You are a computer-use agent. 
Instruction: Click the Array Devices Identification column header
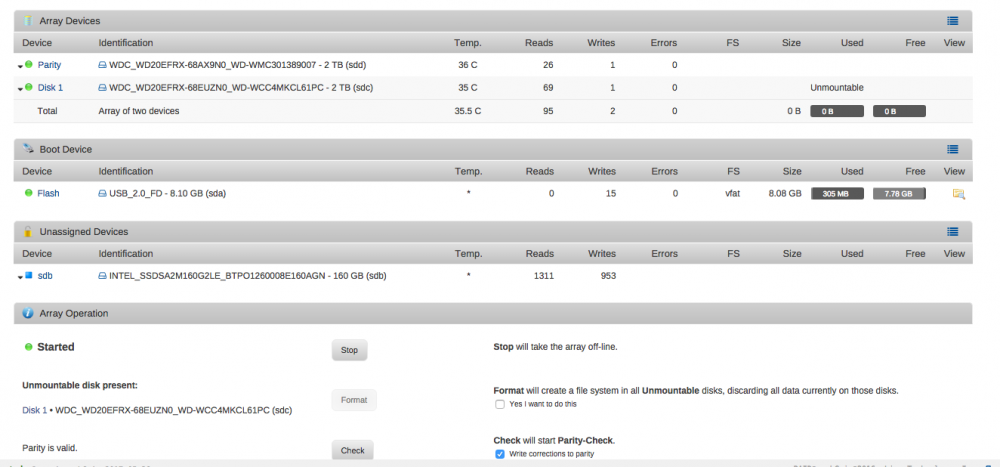pyautogui.click(x=126, y=43)
